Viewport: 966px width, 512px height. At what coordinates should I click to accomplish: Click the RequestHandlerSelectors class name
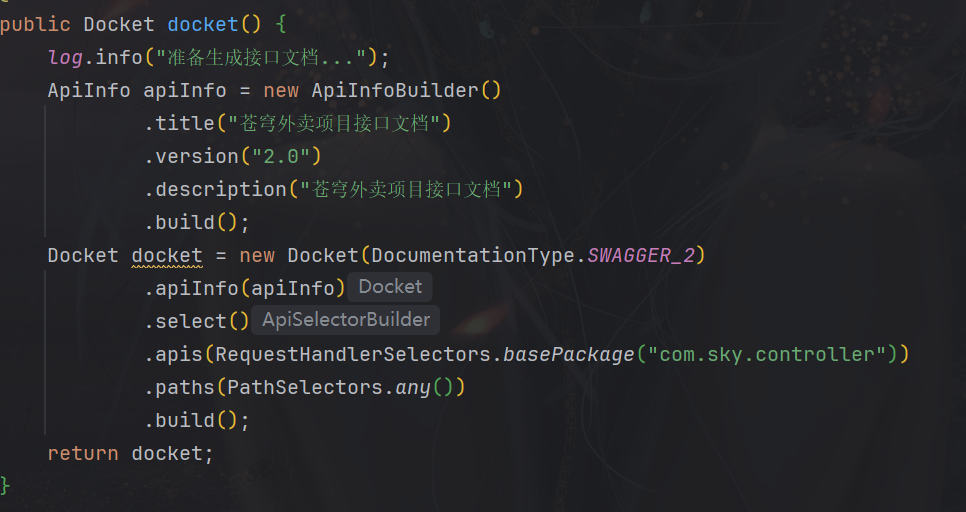(x=353, y=354)
